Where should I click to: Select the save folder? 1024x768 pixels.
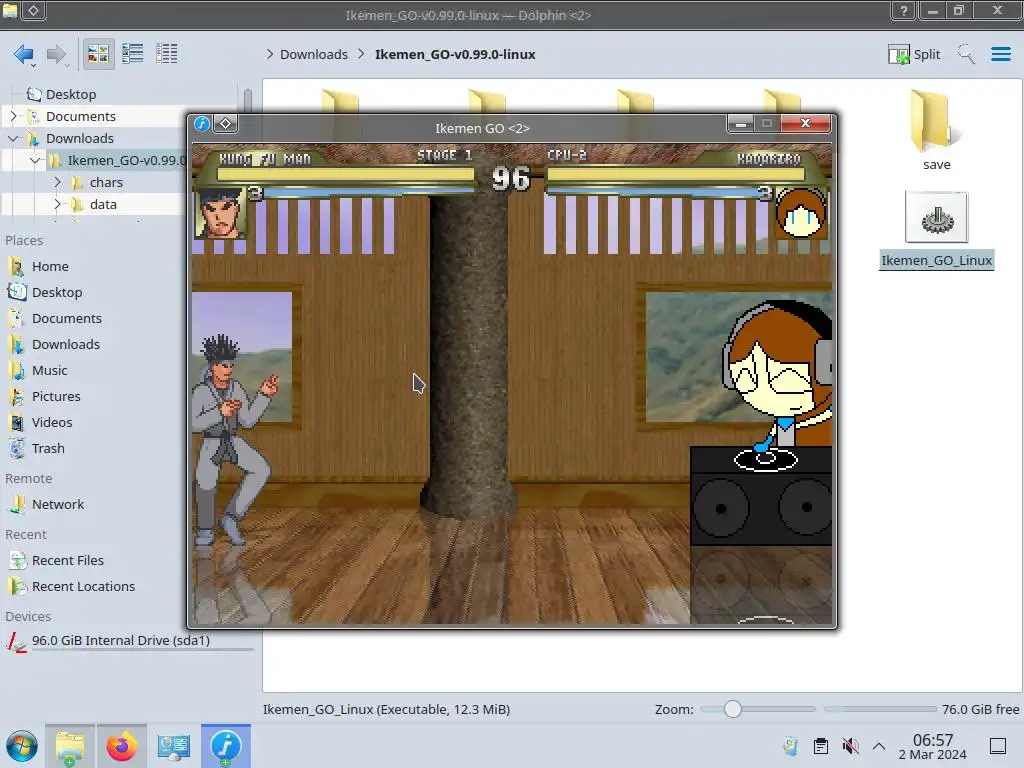coord(936,131)
